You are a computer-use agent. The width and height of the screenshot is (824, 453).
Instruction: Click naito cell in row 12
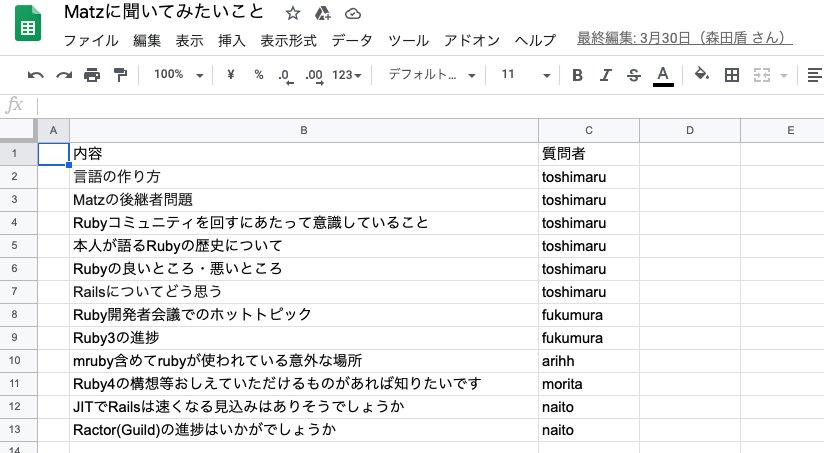click(x=589, y=407)
